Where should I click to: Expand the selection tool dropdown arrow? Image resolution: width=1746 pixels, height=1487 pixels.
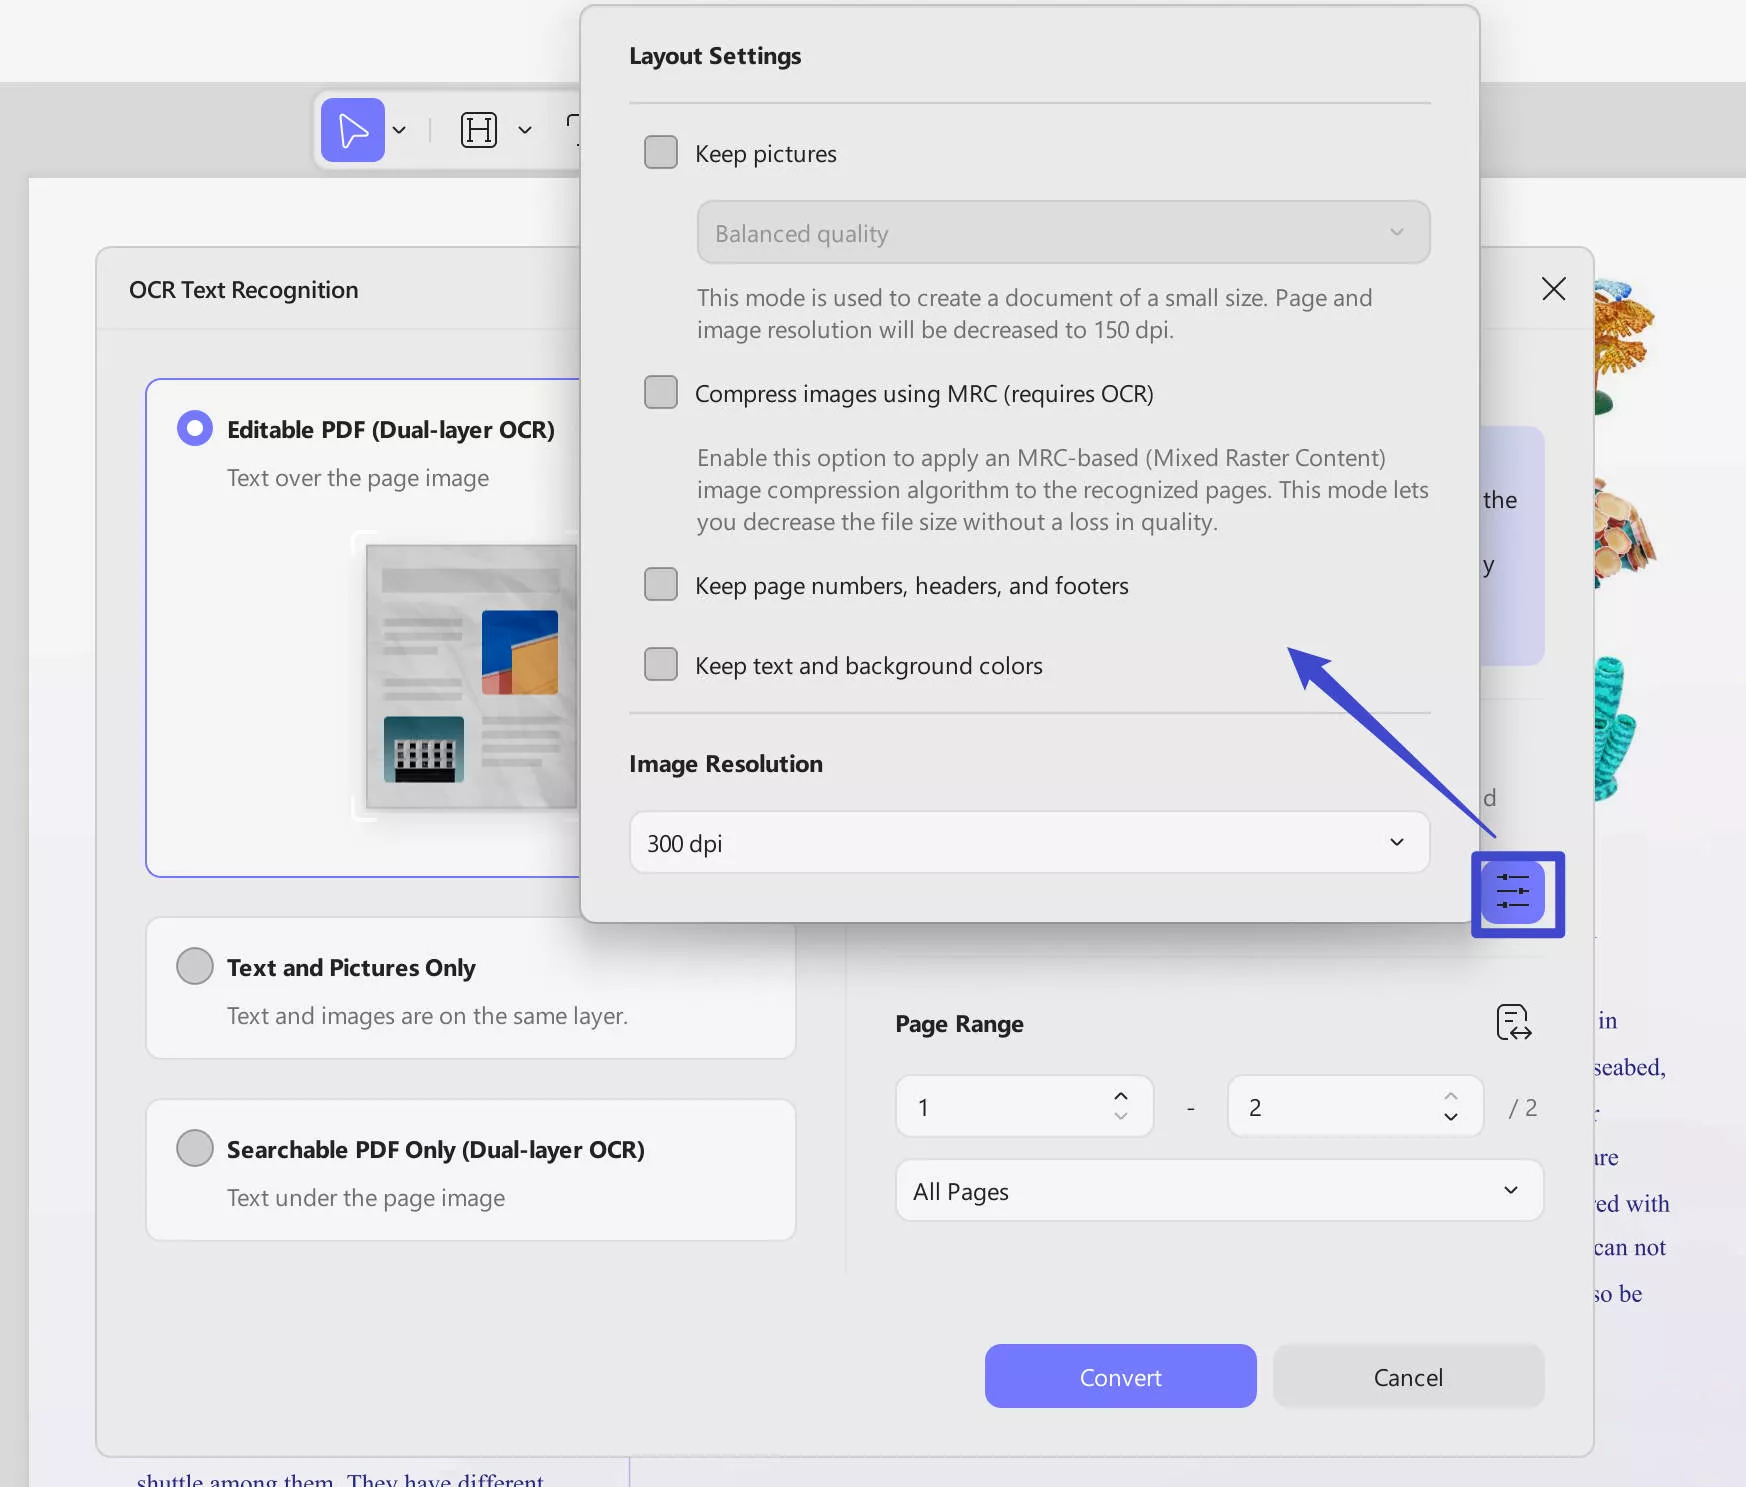tap(401, 129)
